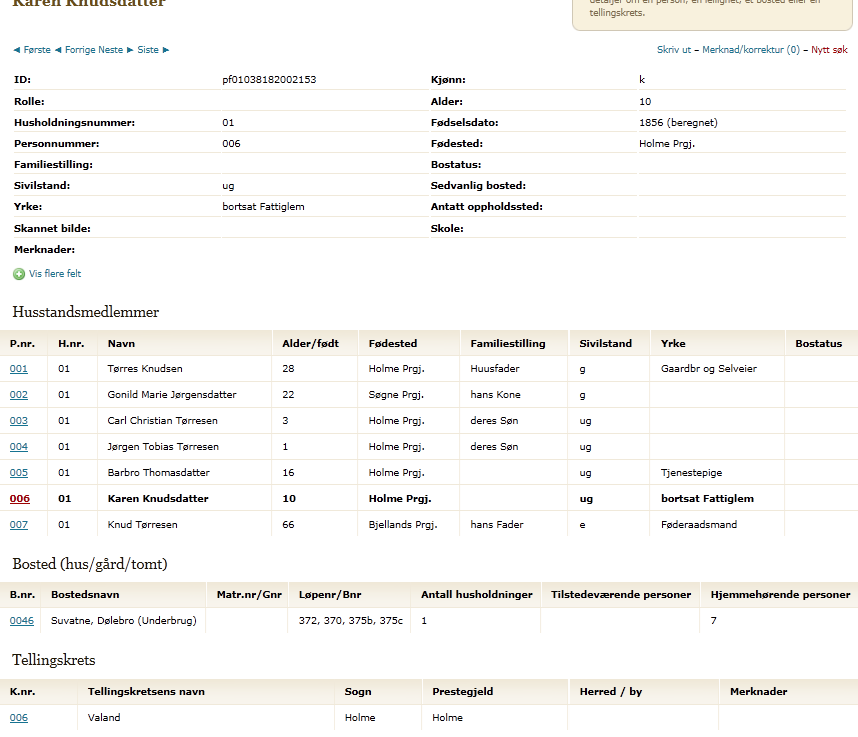
Task: Click the Antall husholdninger column header
Action: (x=477, y=595)
